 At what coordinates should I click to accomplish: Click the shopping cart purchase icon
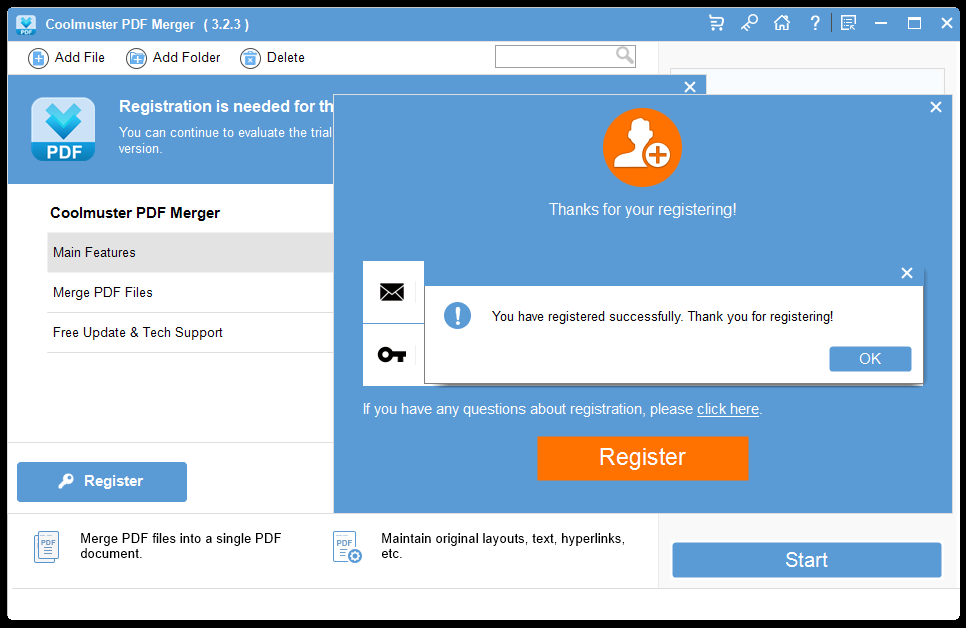[716, 23]
